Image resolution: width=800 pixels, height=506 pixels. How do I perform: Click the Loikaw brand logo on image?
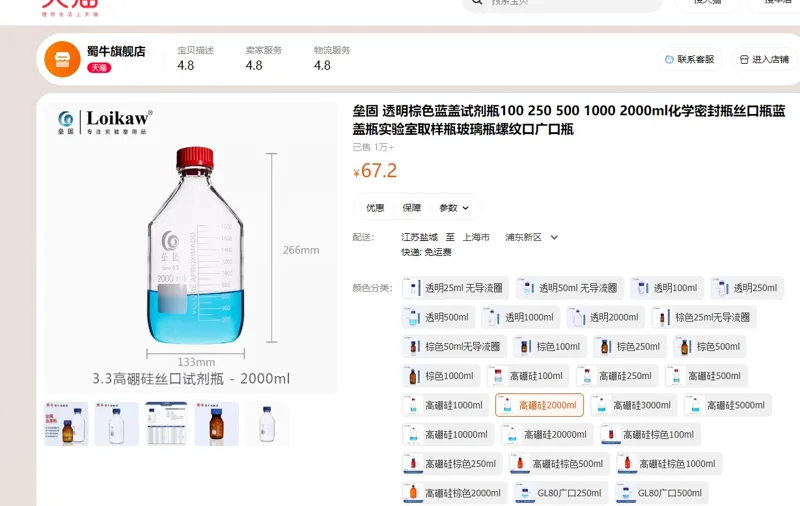click(x=105, y=121)
